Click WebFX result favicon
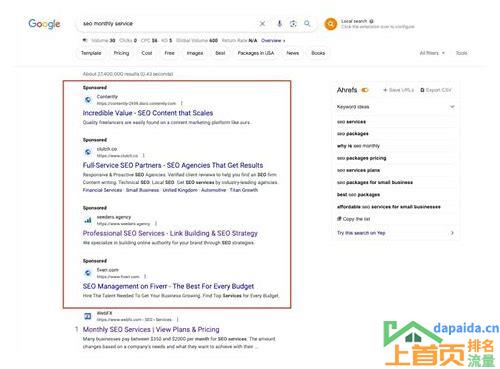Screen dimensions: 500x369 88,316
